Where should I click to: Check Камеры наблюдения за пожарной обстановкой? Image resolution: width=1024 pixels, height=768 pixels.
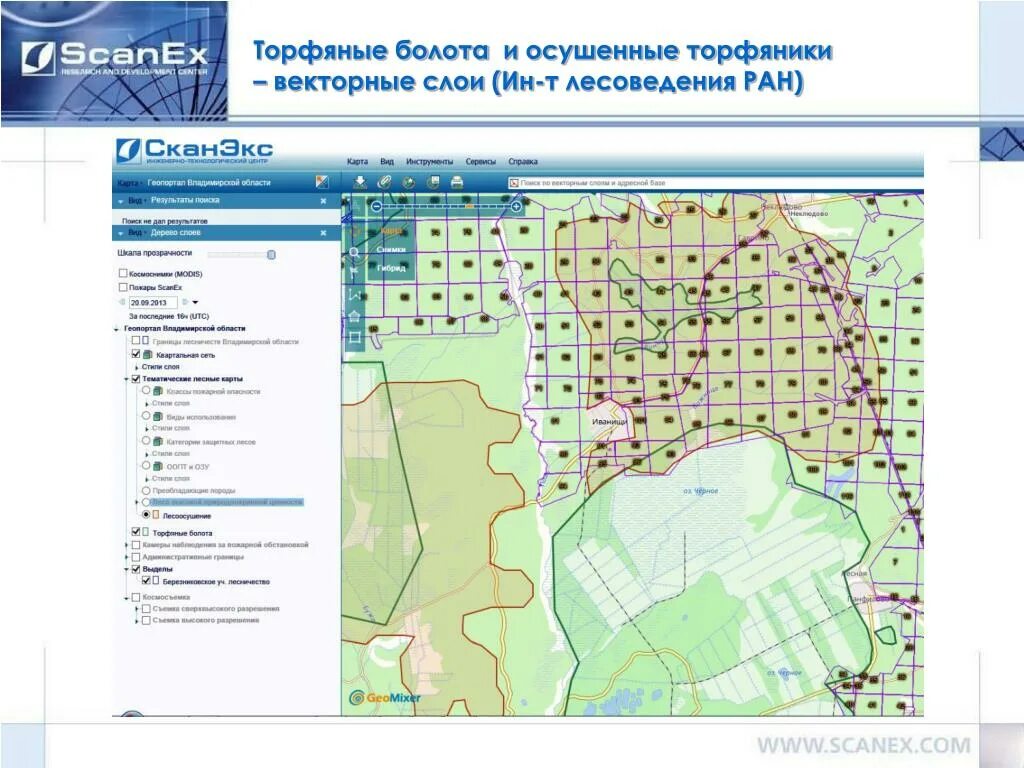click(136, 544)
